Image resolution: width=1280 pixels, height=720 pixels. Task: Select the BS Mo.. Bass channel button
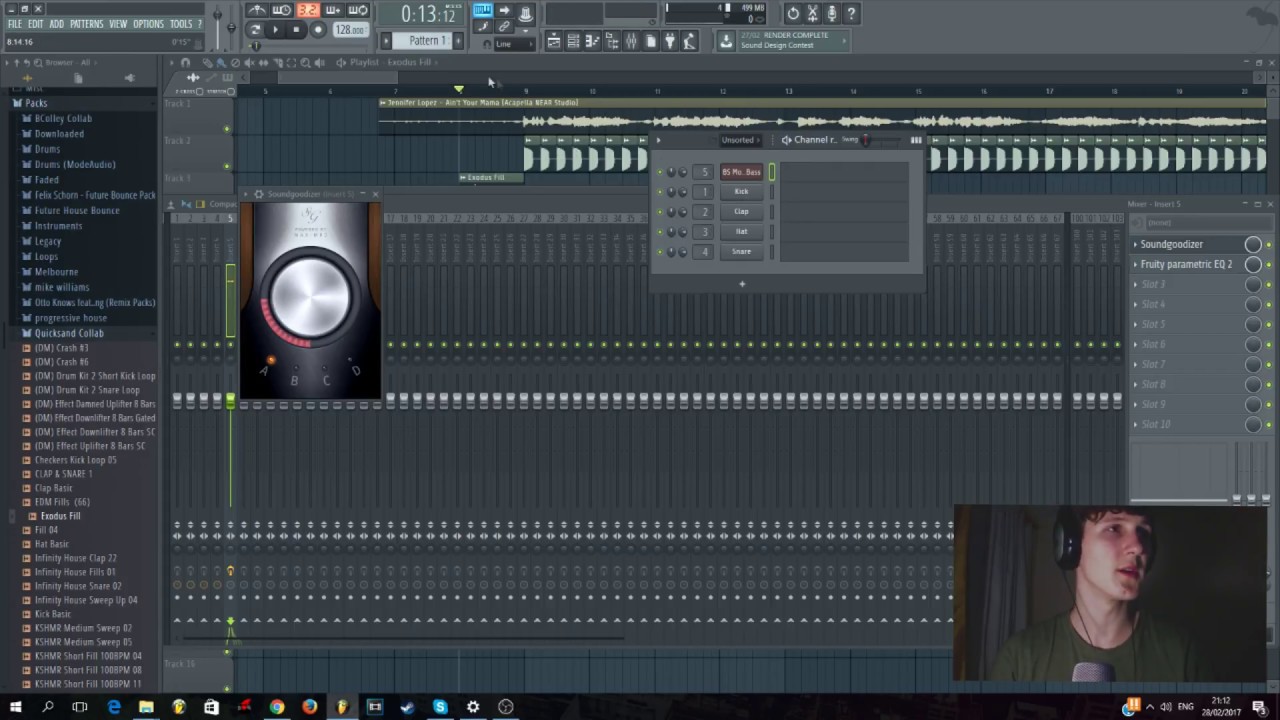pos(741,172)
